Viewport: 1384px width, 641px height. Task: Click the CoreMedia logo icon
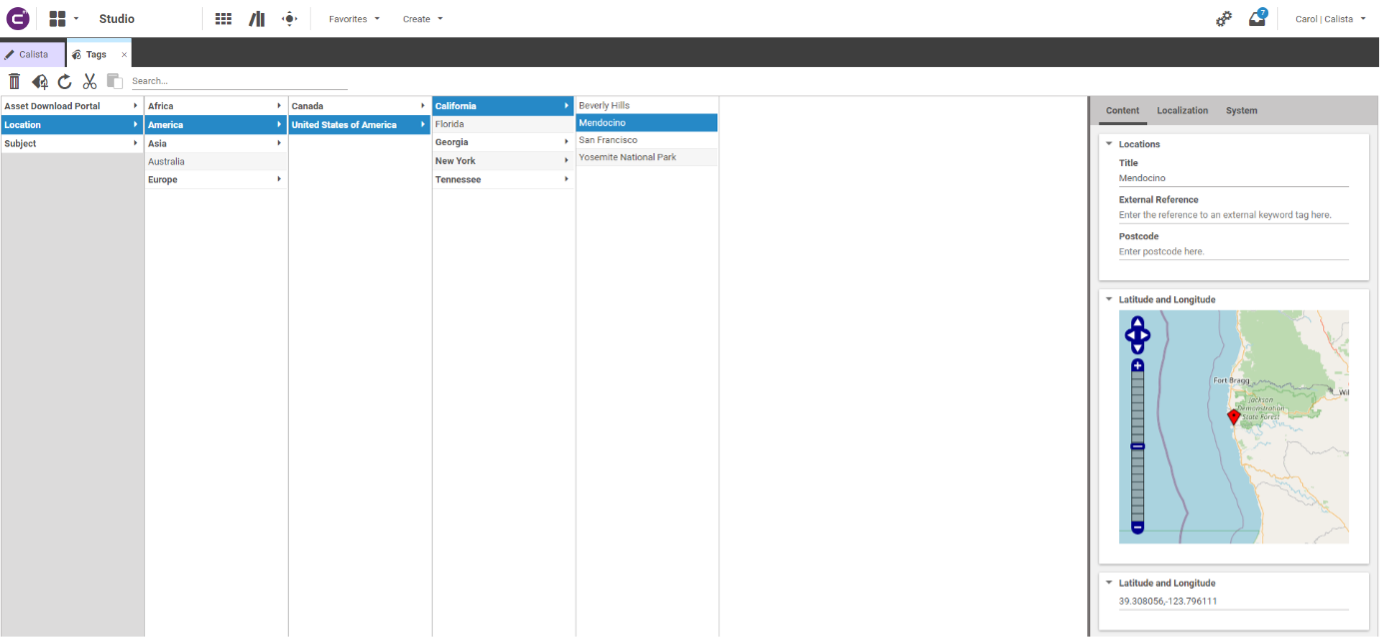pyautogui.click(x=18, y=18)
